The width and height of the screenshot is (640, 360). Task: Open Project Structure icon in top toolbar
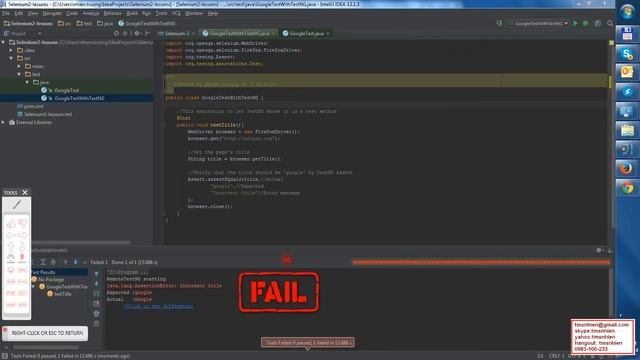598,23
